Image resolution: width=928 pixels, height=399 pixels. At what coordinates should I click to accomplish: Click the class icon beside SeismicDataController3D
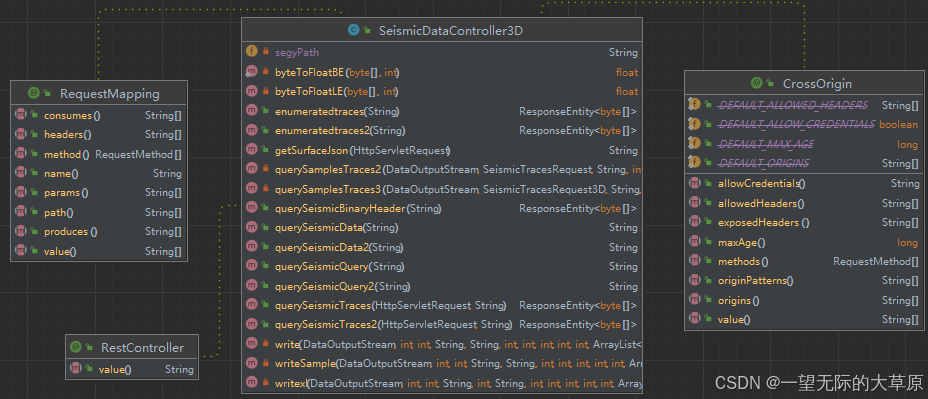354,30
